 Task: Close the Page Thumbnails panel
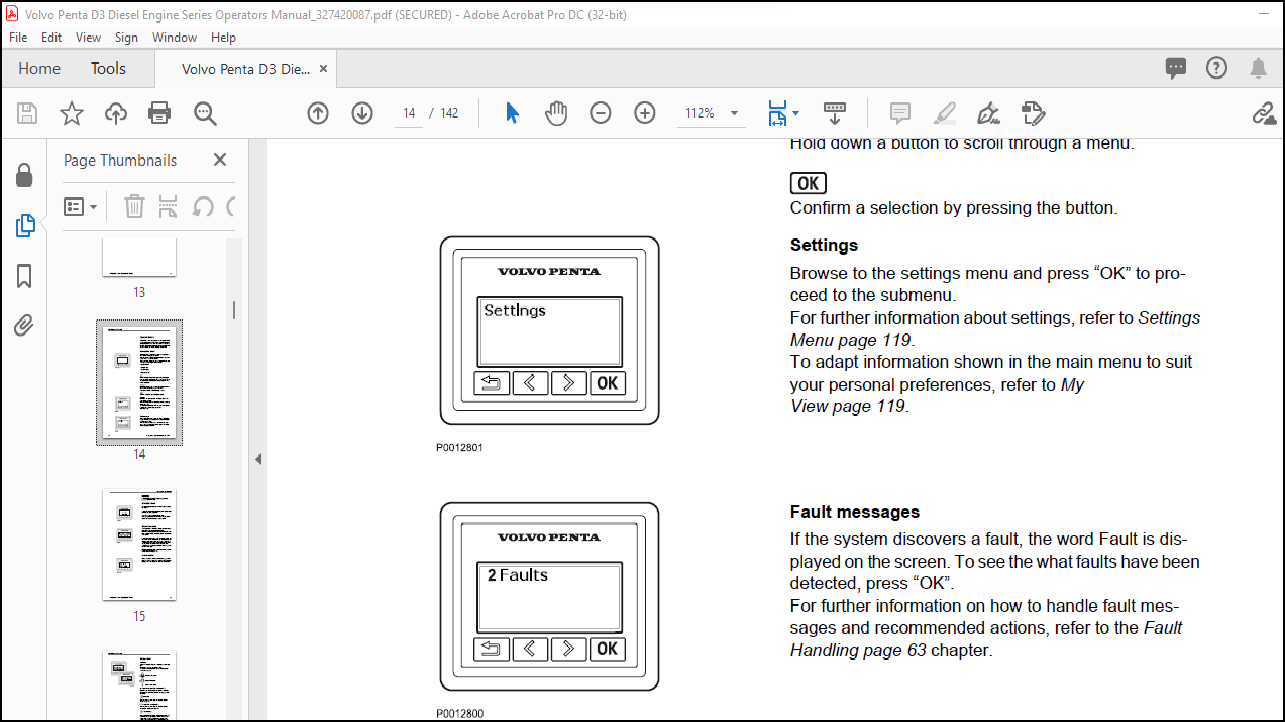220,160
